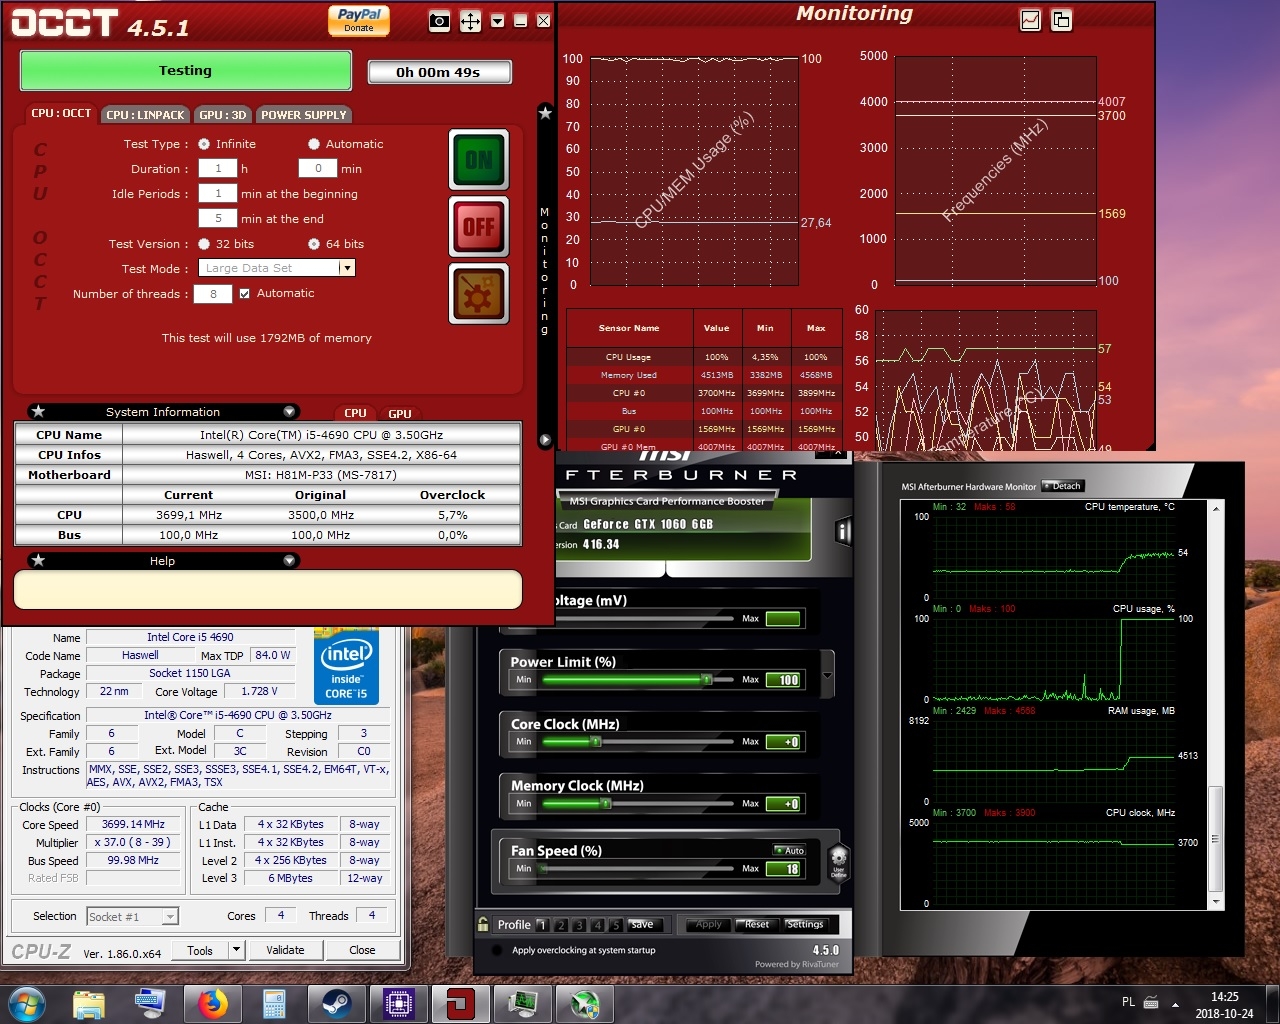Open the Calculator taskbar icon
Image resolution: width=1280 pixels, height=1024 pixels.
pyautogui.click(x=274, y=1003)
